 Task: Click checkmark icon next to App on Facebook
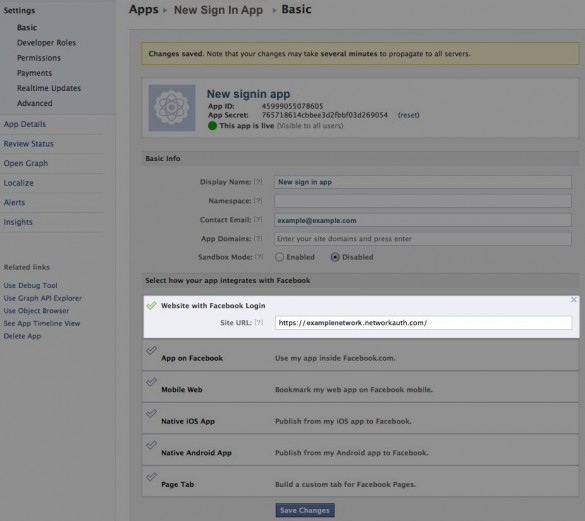point(151,350)
